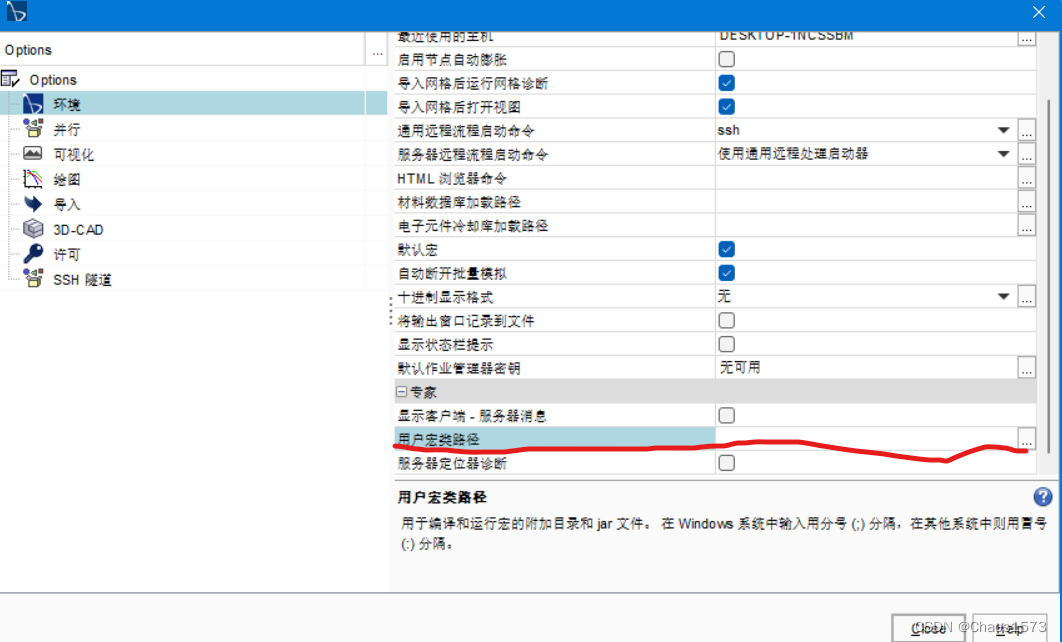Uncheck 导入网格后运行网格诊断

click(x=726, y=82)
